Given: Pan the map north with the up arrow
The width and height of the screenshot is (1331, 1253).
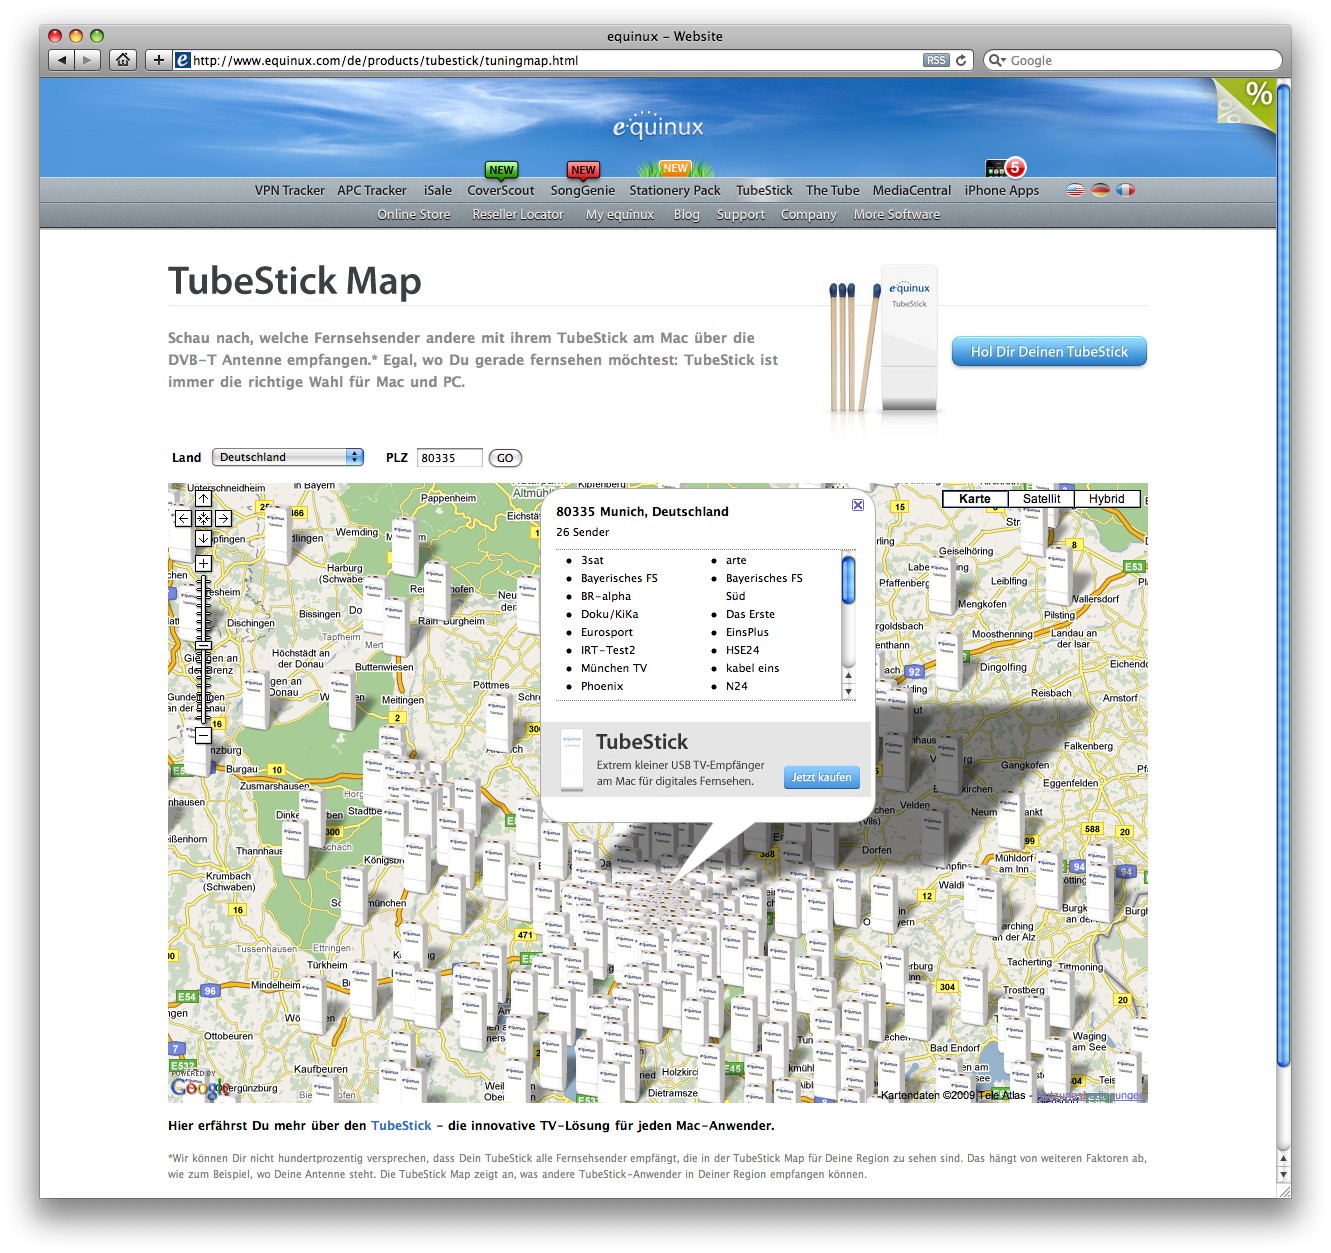Looking at the screenshot, I should tap(203, 498).
